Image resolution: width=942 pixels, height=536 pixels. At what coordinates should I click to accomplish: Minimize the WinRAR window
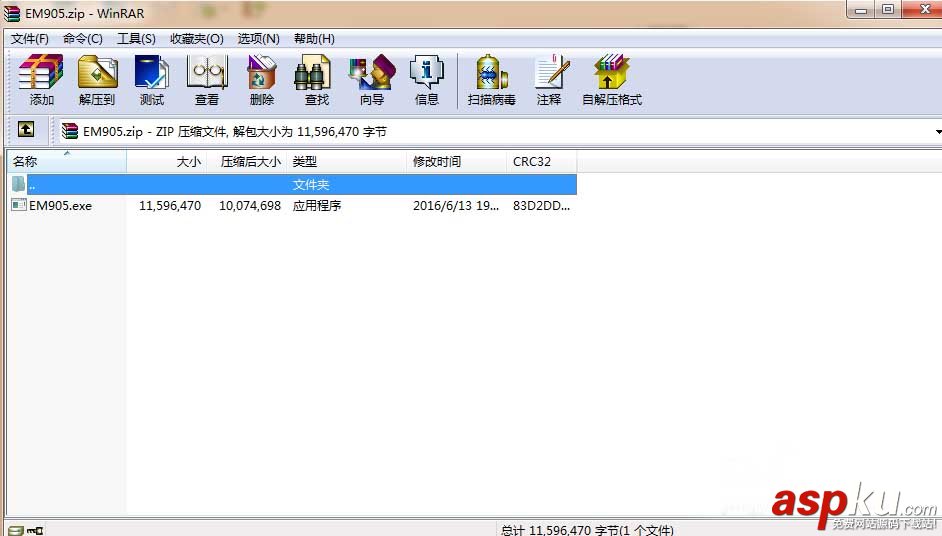pyautogui.click(x=861, y=10)
